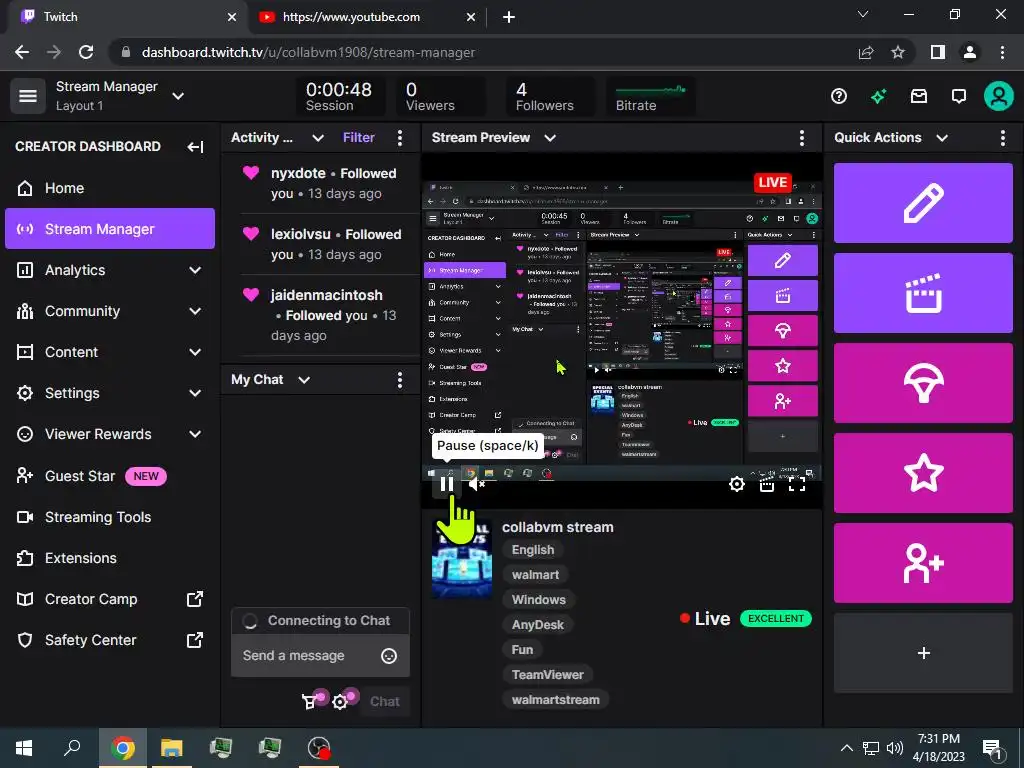Add a new quick action with plus tile
Image resolution: width=1024 pixels, height=768 pixels.
[x=923, y=653]
